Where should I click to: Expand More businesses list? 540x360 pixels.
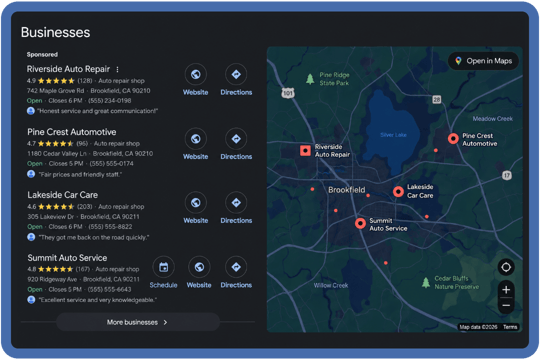coord(138,322)
